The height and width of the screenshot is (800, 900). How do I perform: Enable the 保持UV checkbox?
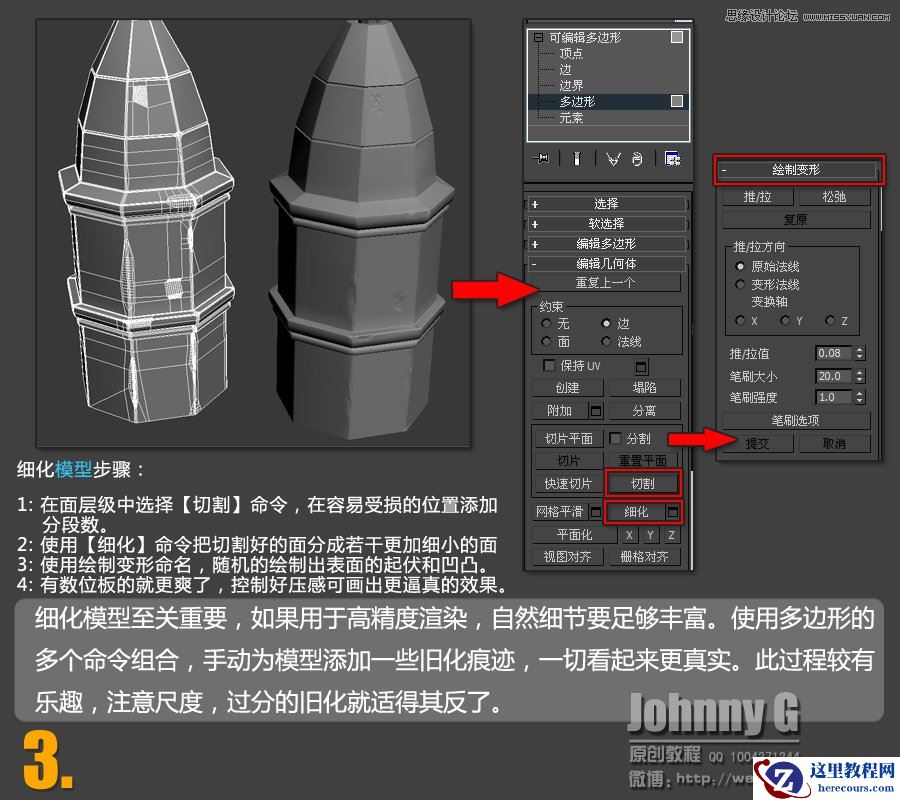click(547, 365)
